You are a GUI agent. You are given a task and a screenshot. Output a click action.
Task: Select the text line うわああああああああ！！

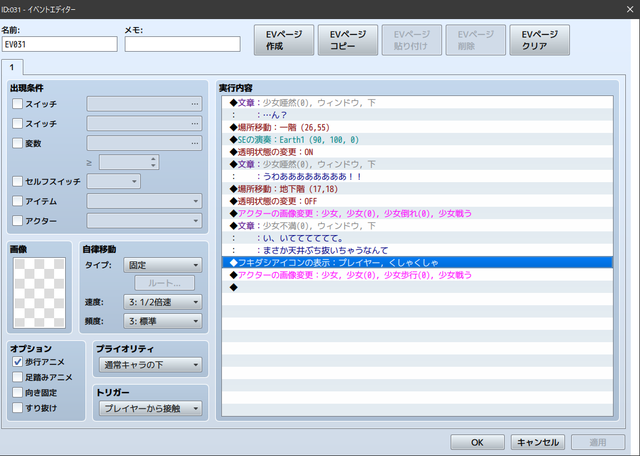point(417,176)
